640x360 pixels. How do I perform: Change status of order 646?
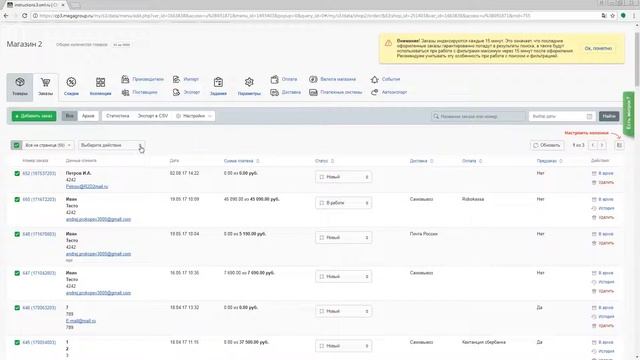[x=343, y=311]
